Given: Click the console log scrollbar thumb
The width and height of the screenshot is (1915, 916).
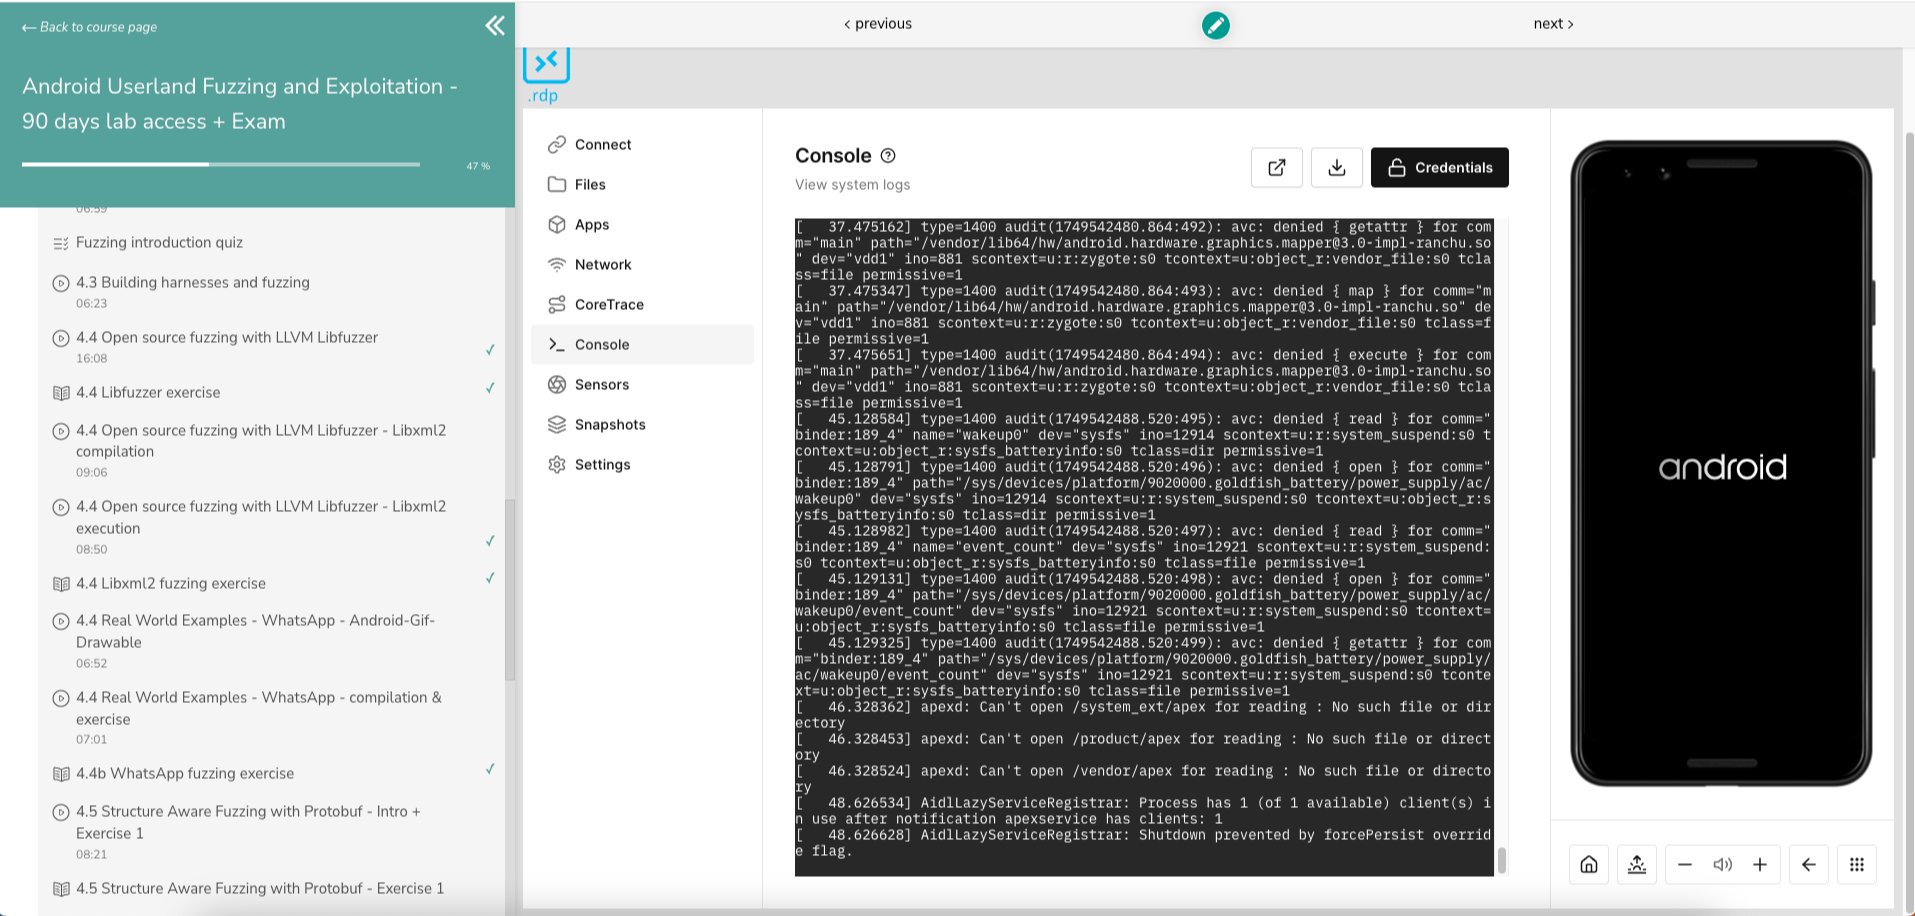Looking at the screenshot, I should click(1501, 860).
